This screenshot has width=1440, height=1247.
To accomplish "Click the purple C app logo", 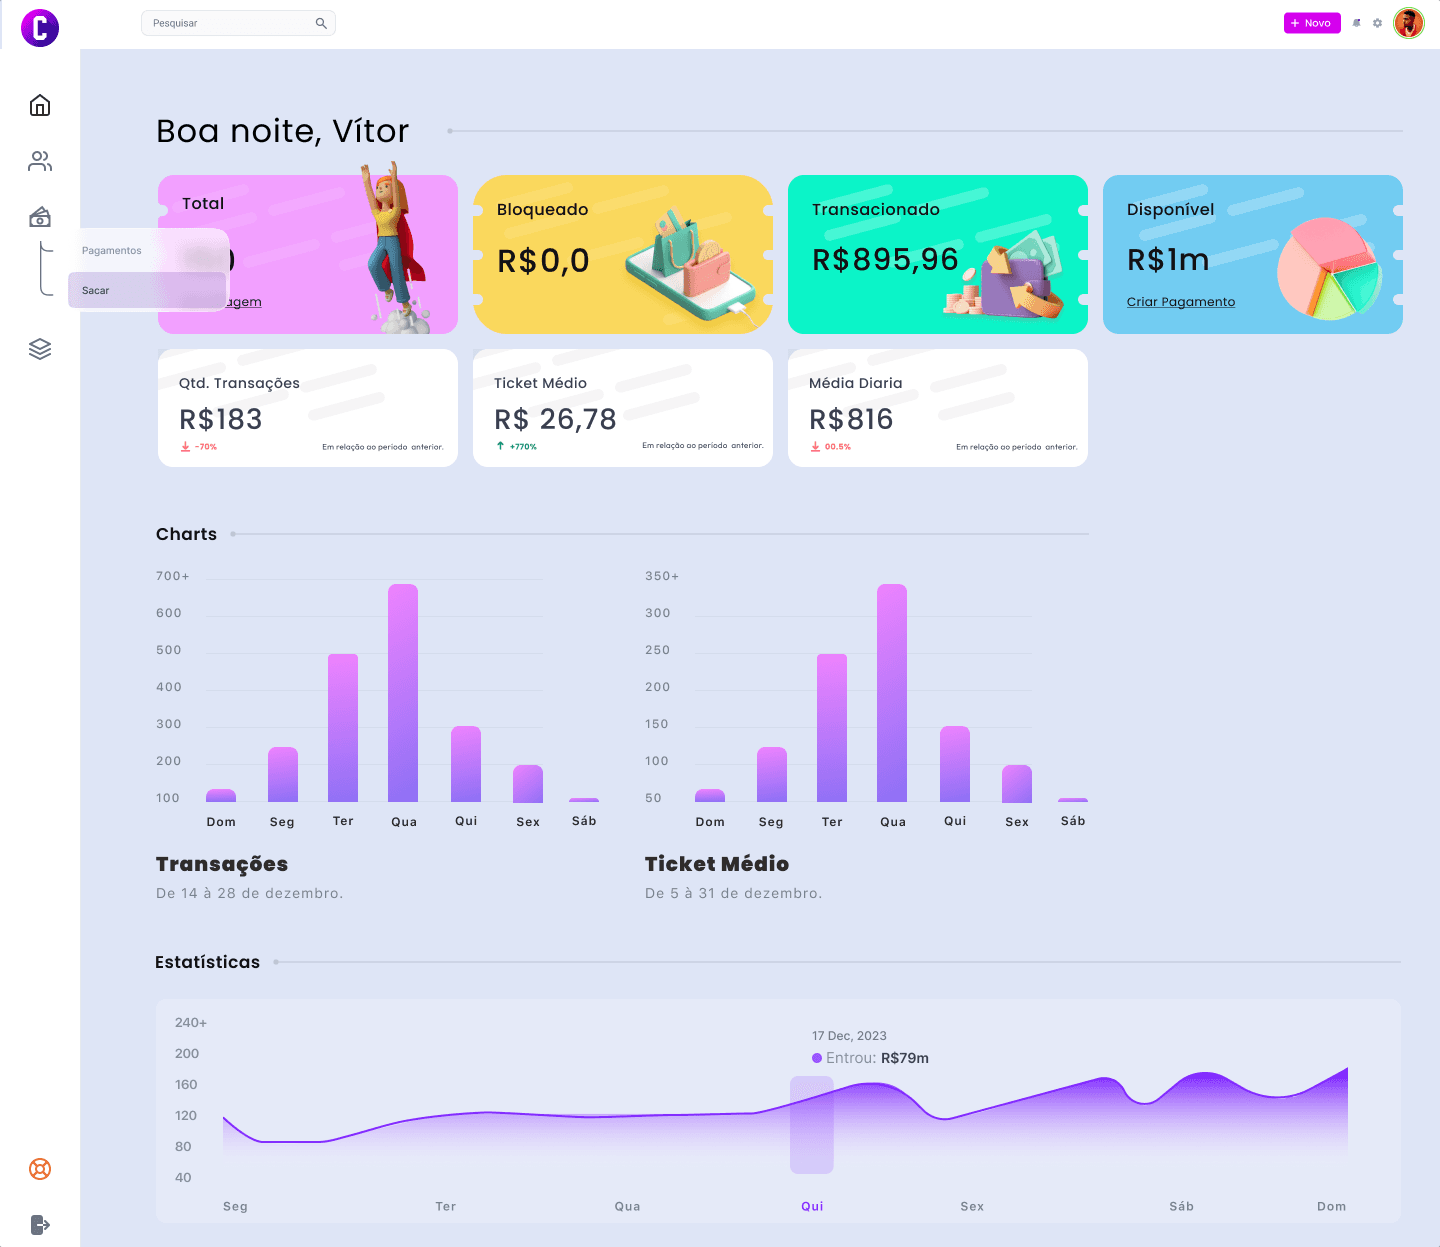I will 40,27.
